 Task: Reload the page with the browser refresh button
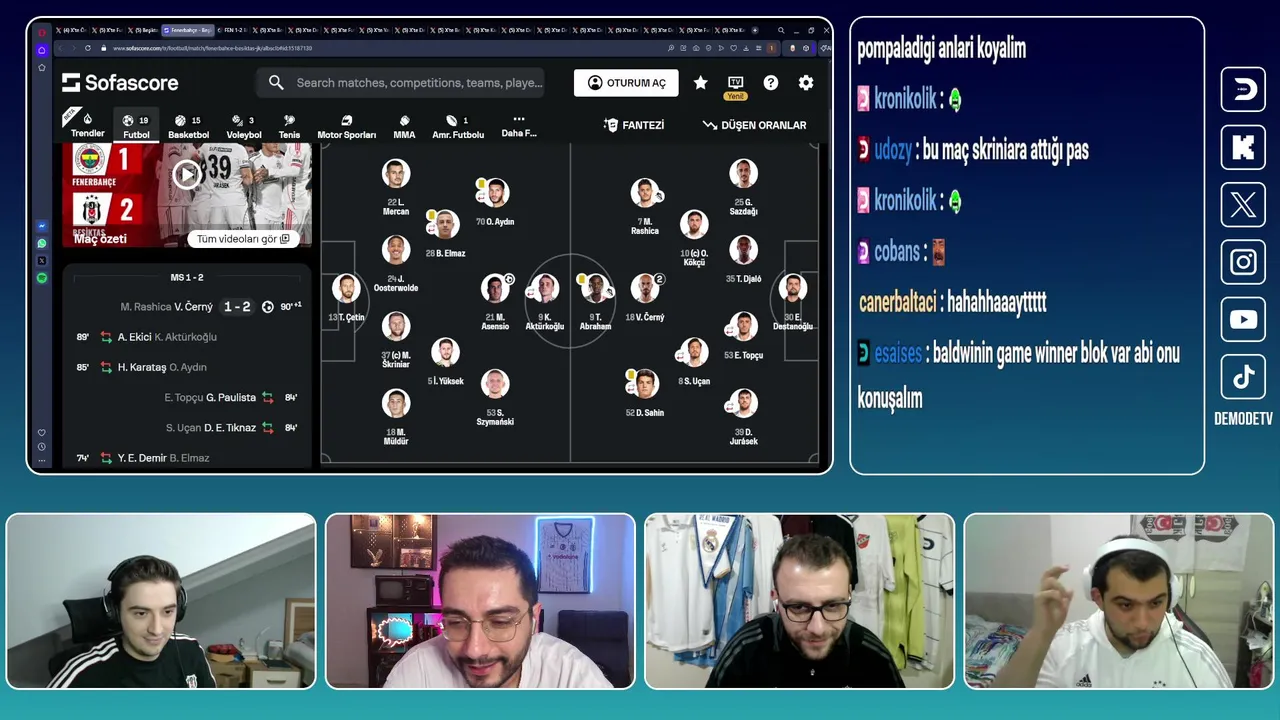pos(88,48)
